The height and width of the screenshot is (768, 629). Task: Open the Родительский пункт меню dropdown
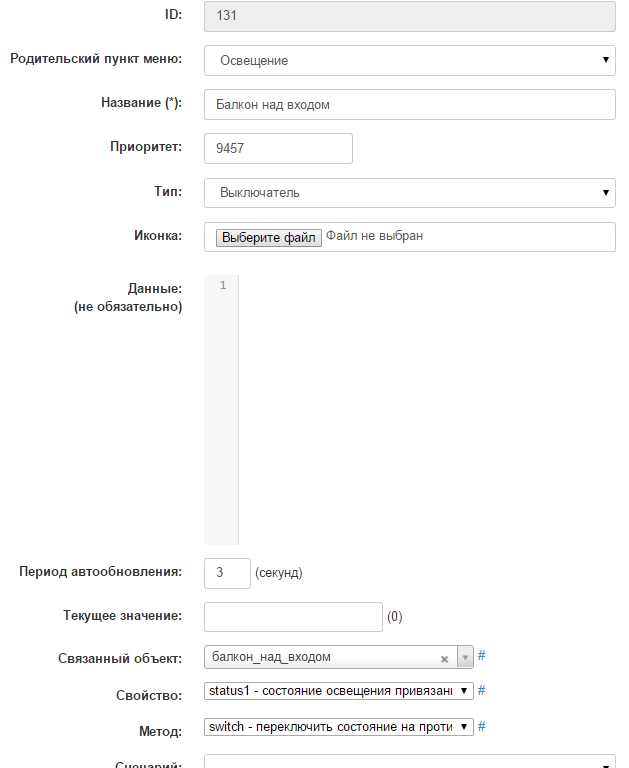tap(409, 60)
